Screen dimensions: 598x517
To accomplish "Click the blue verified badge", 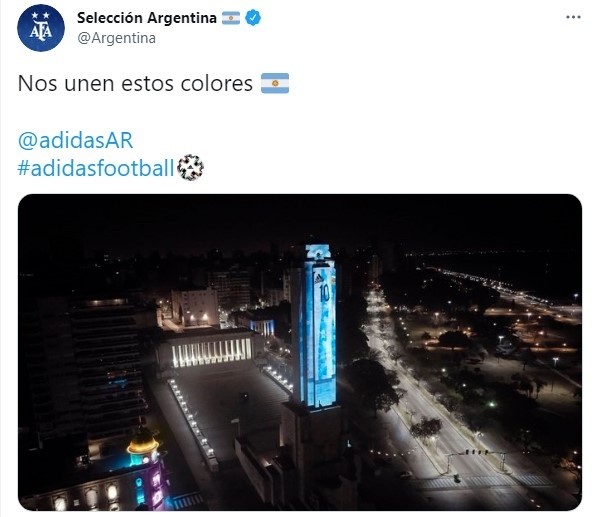I will [x=253, y=18].
